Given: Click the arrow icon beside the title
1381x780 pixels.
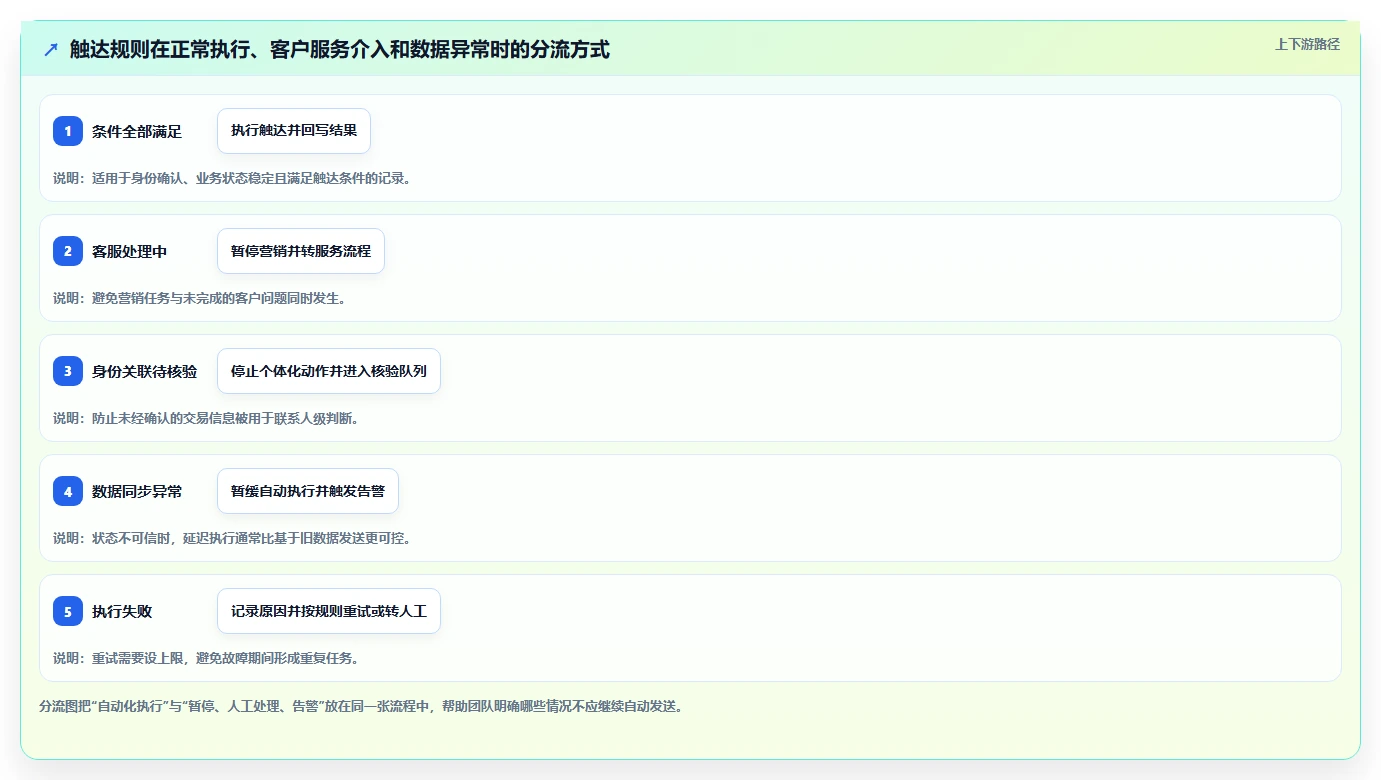Looking at the screenshot, I should pos(51,49).
